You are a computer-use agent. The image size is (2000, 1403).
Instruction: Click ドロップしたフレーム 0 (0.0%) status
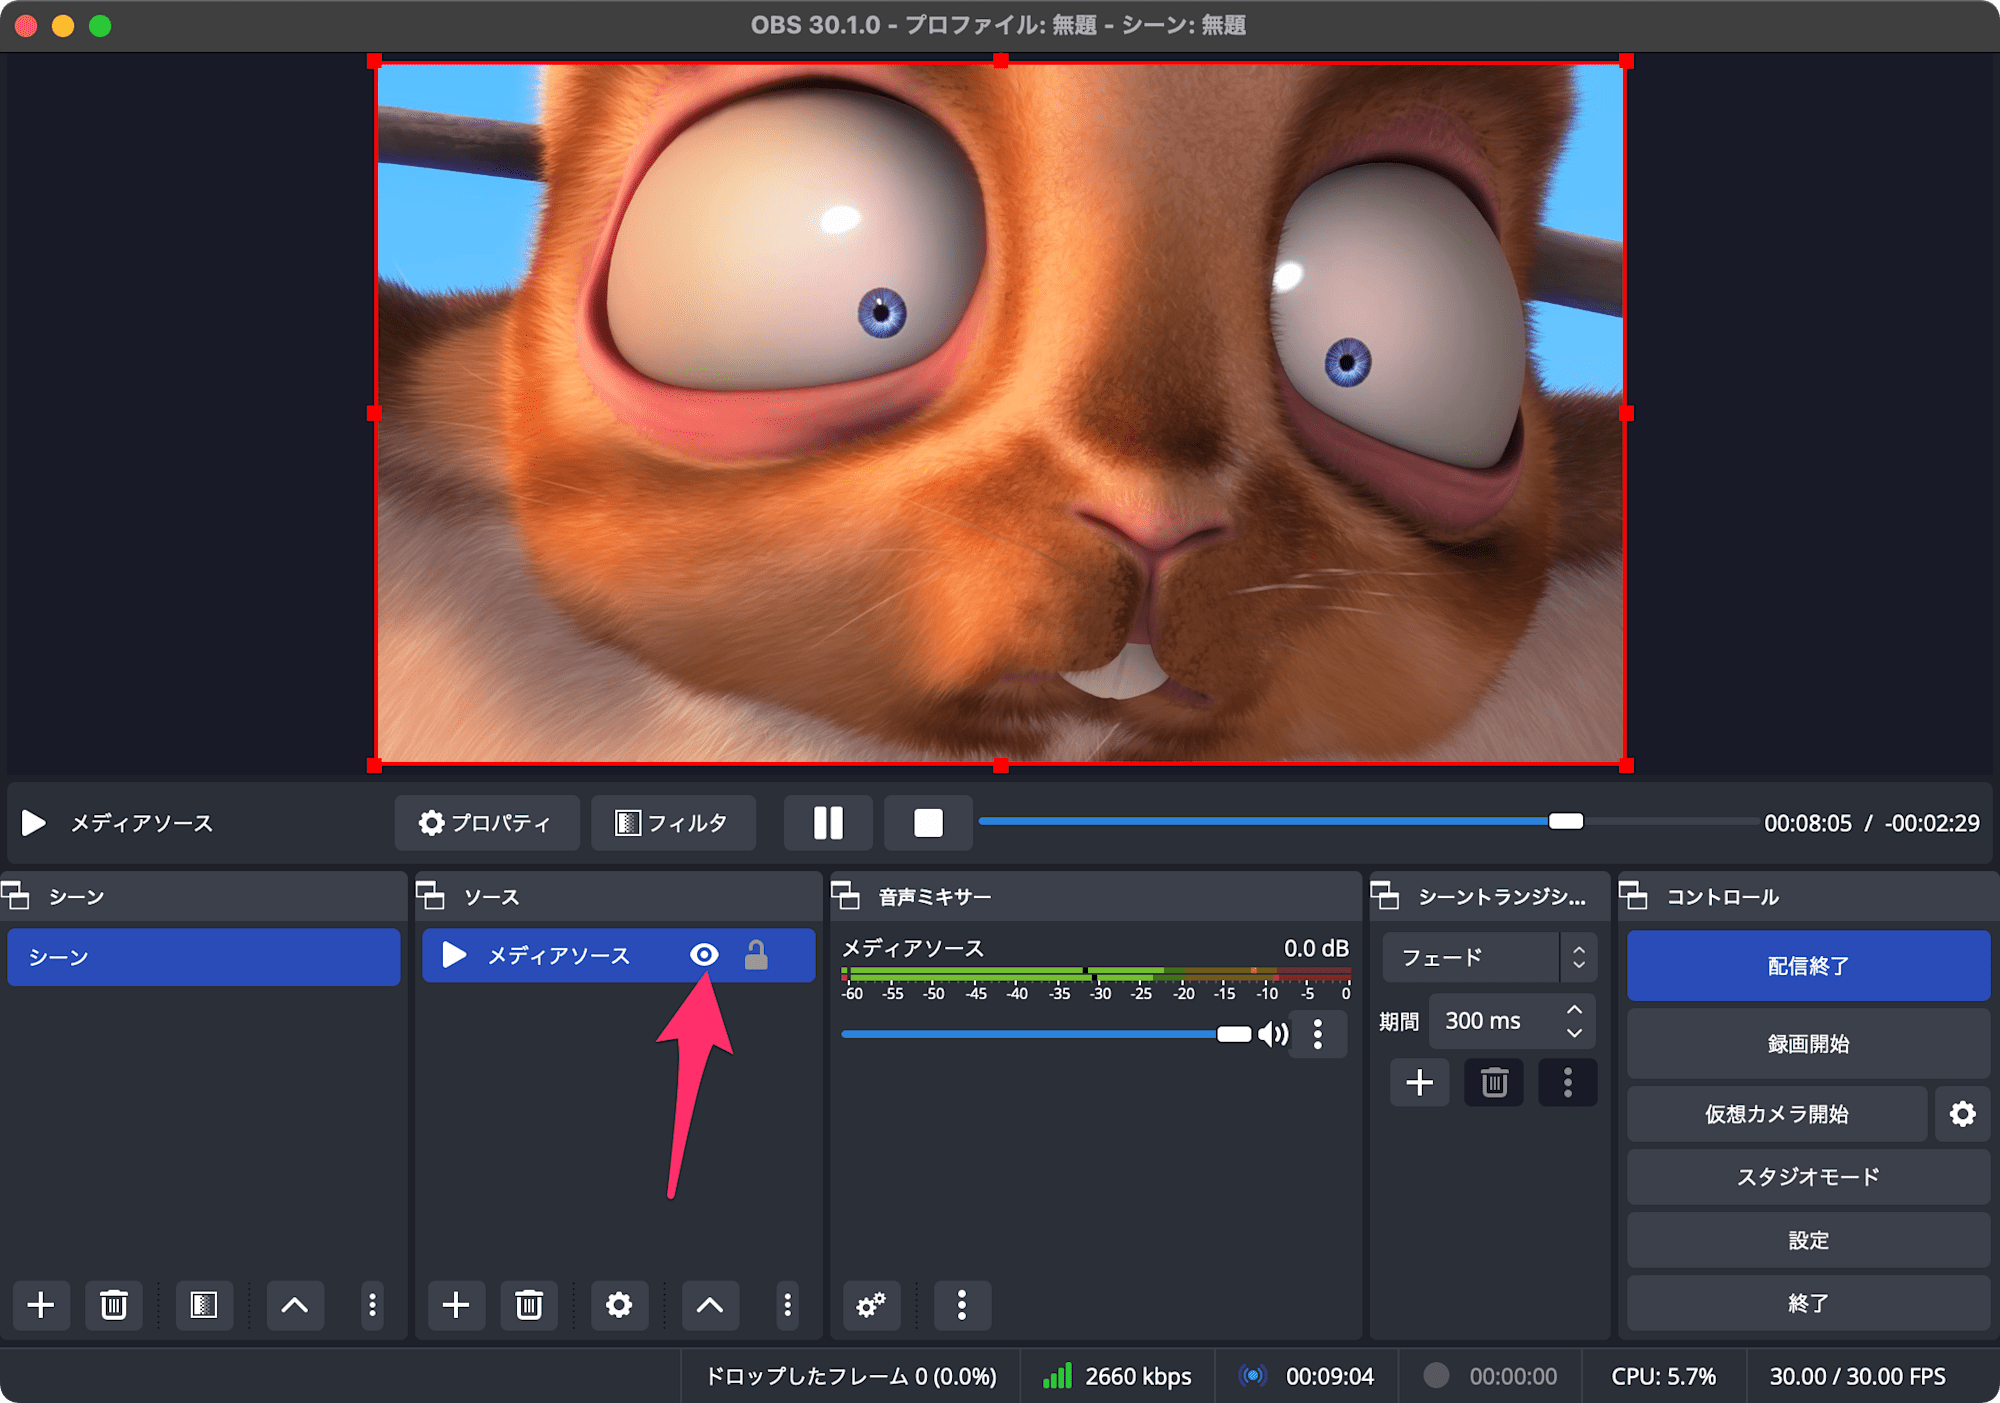851,1377
